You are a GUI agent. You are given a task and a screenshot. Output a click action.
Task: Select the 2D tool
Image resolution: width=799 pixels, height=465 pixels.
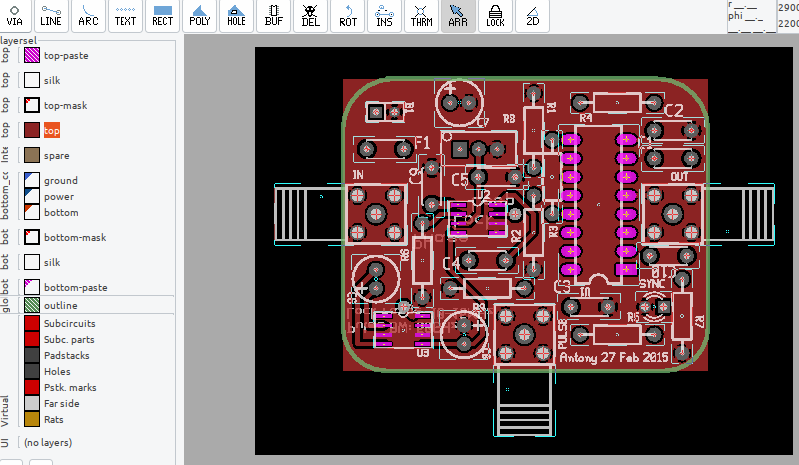pos(532,16)
